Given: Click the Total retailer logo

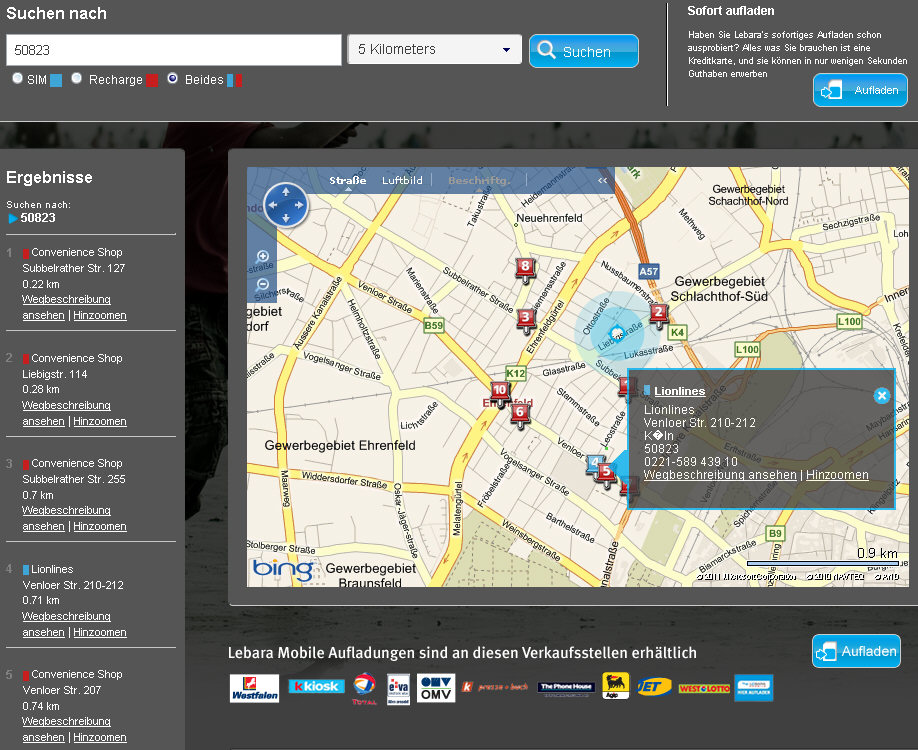Looking at the screenshot, I should click(x=364, y=689).
